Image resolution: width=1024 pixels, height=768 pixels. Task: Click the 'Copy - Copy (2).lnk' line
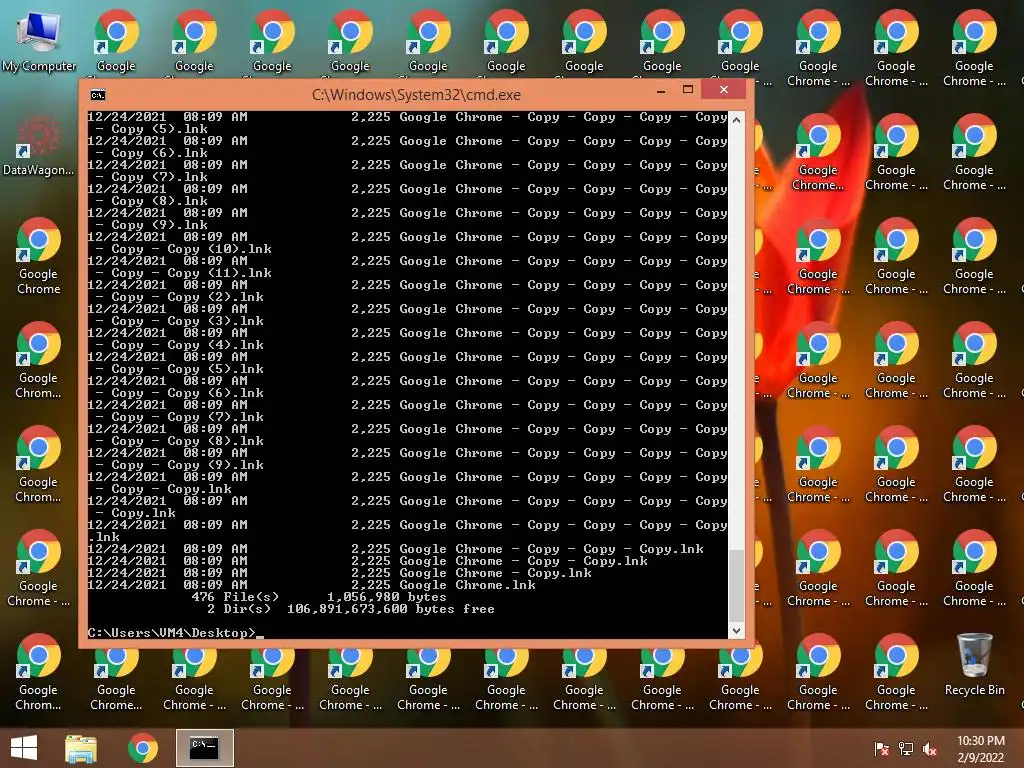[180, 297]
